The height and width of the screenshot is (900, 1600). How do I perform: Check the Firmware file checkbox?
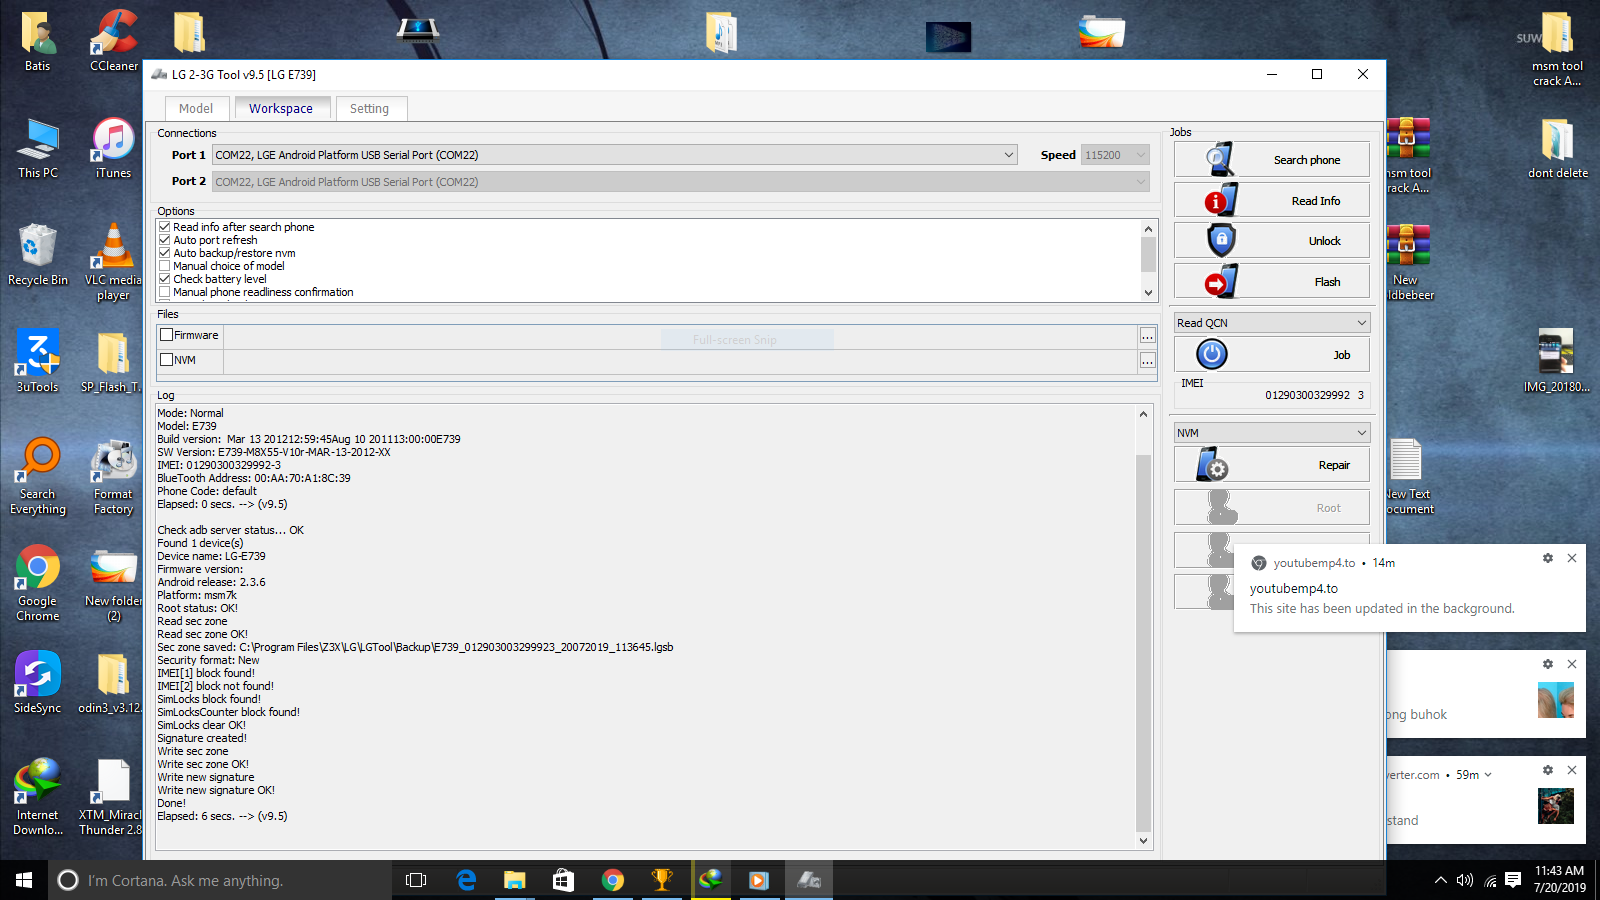167,335
